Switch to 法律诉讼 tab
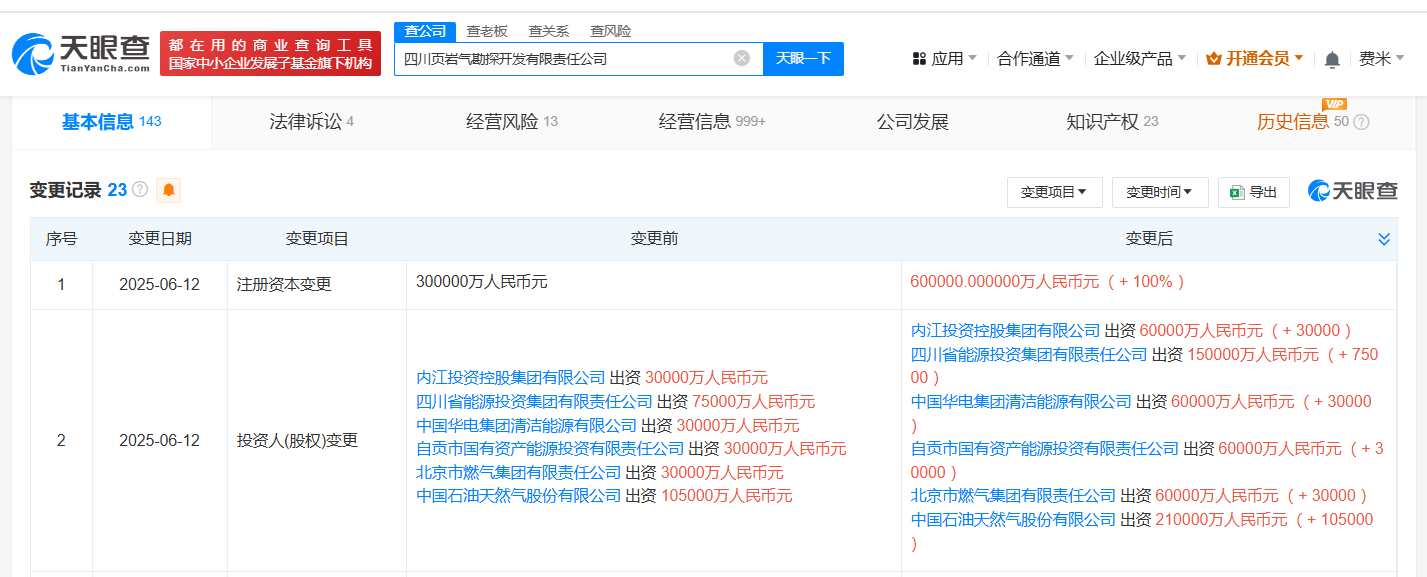The height and width of the screenshot is (577, 1427). coord(311,122)
